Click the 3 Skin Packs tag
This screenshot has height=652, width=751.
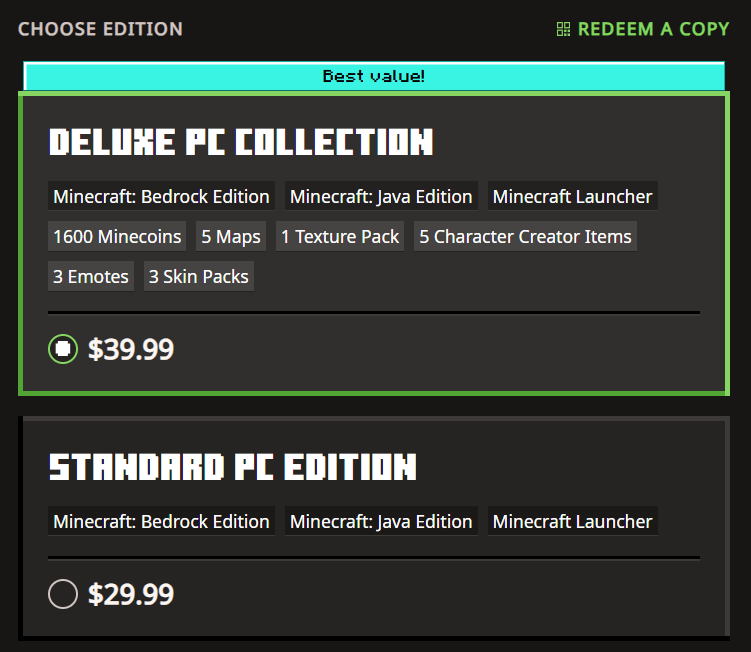(199, 277)
